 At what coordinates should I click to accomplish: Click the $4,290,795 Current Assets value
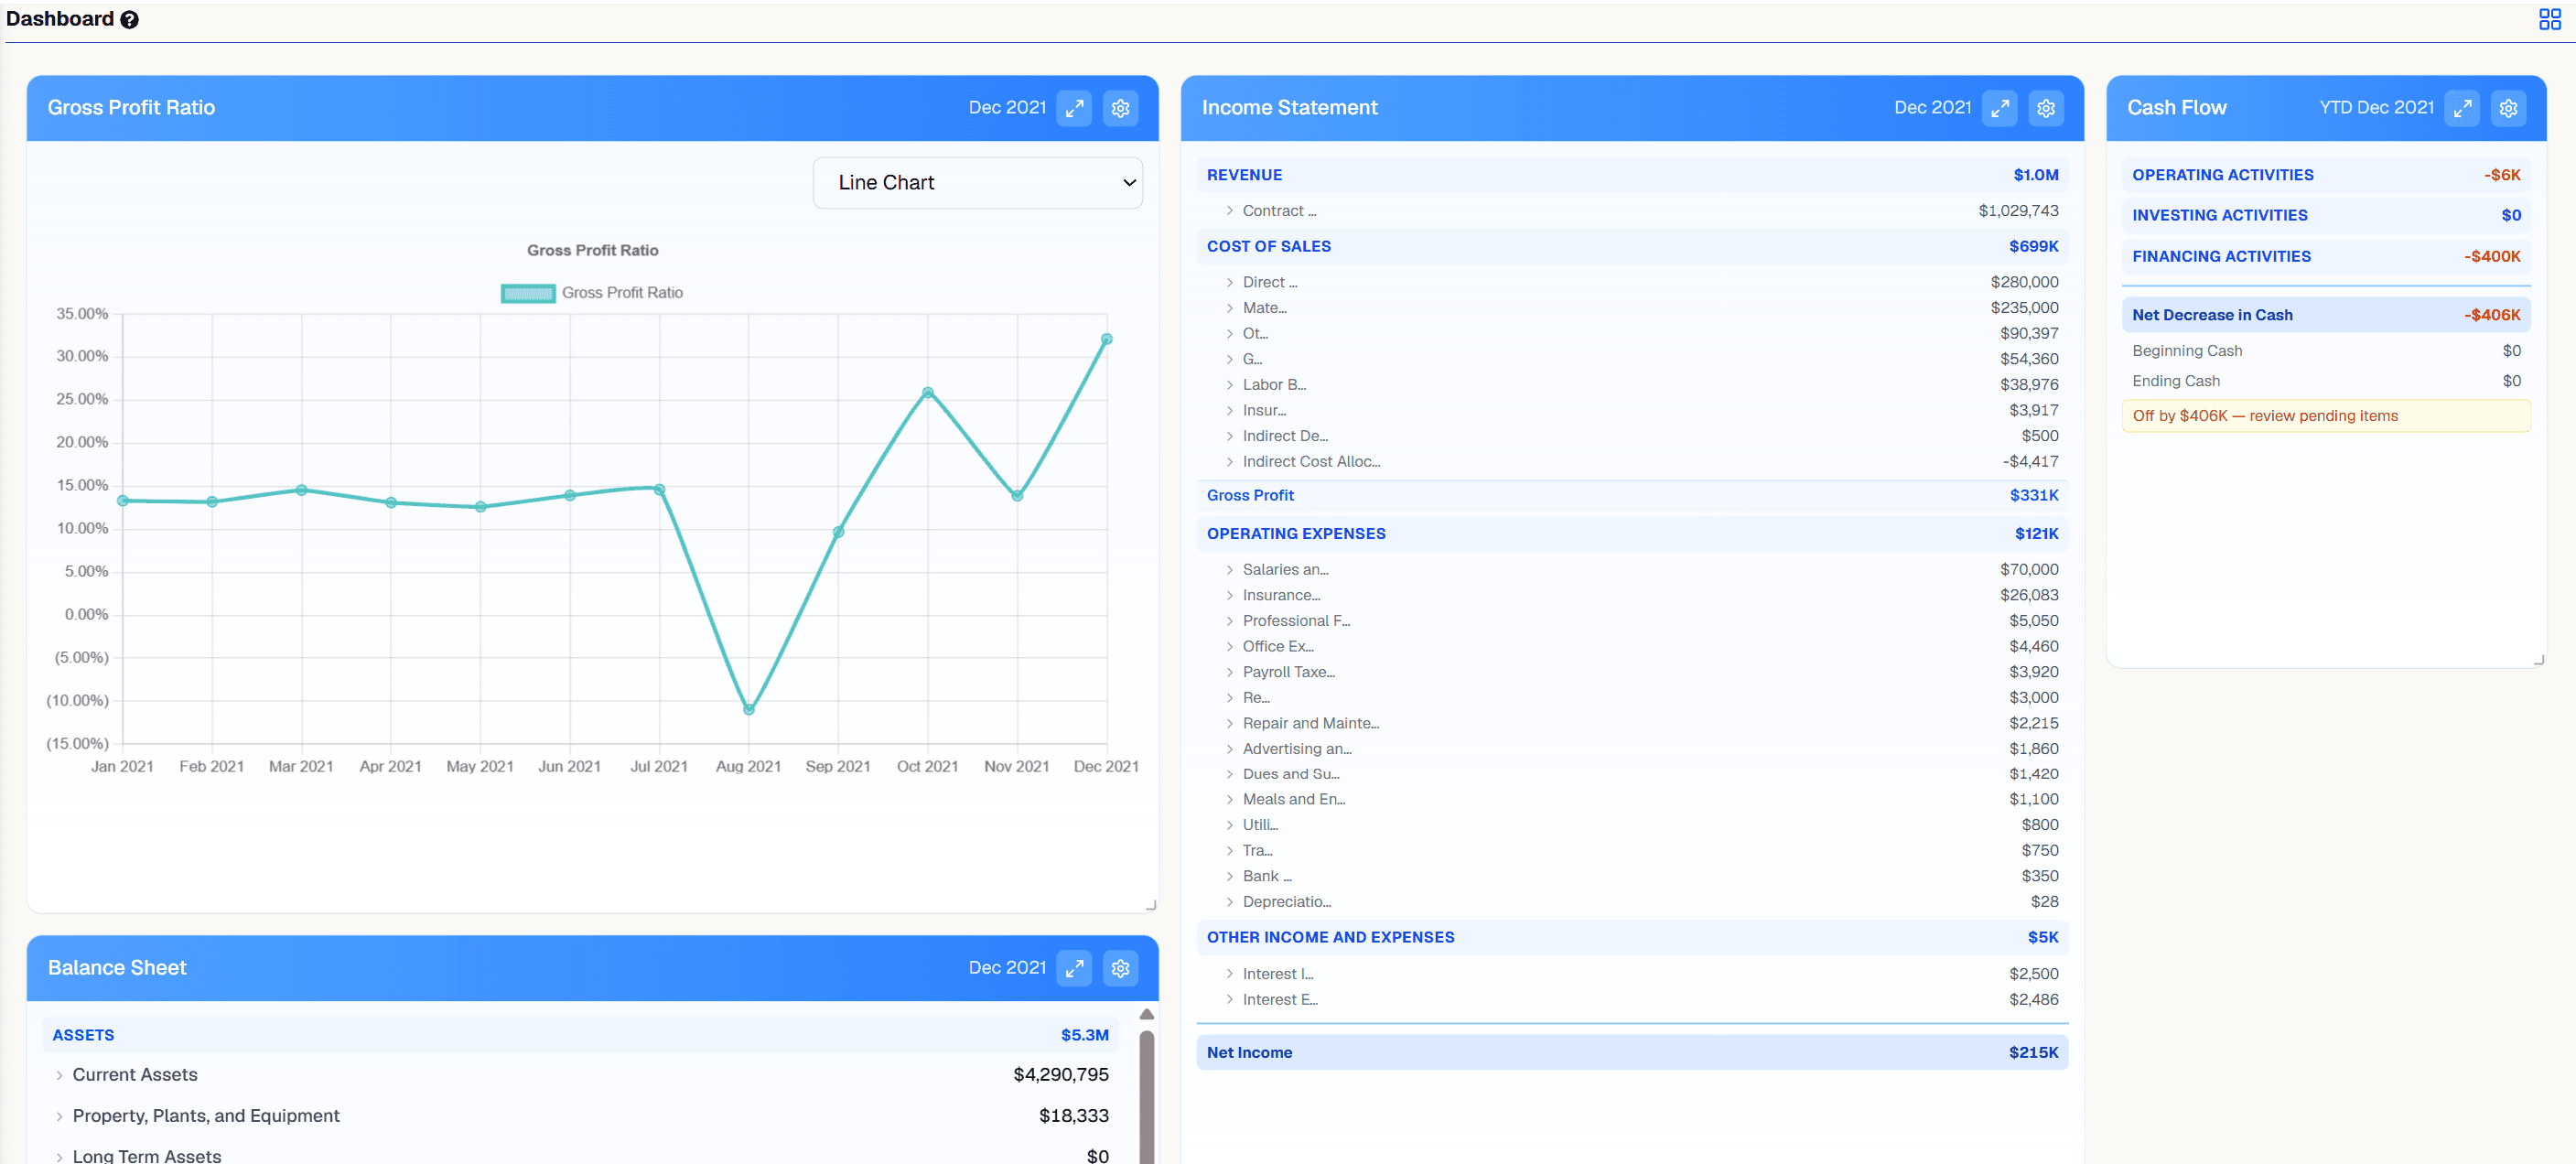click(x=1060, y=1075)
